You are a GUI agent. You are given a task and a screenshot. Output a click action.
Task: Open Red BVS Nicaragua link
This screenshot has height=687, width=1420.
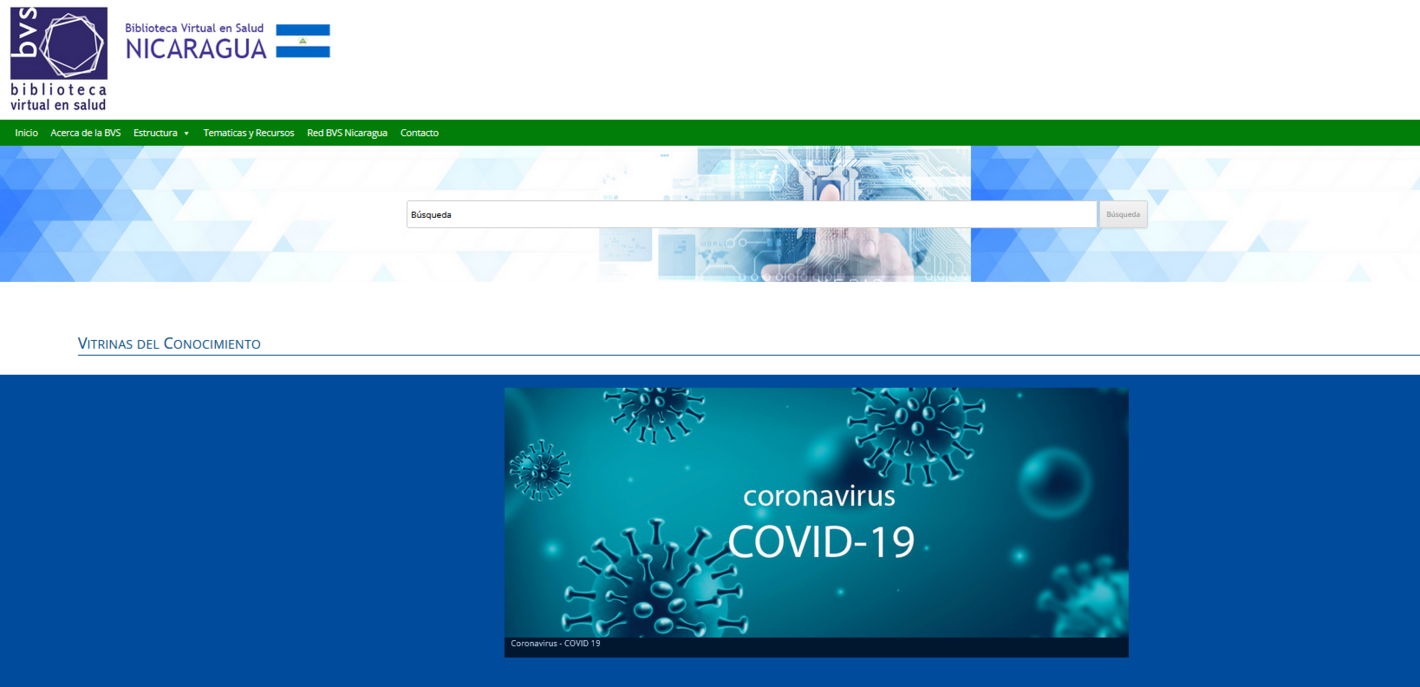tap(347, 133)
